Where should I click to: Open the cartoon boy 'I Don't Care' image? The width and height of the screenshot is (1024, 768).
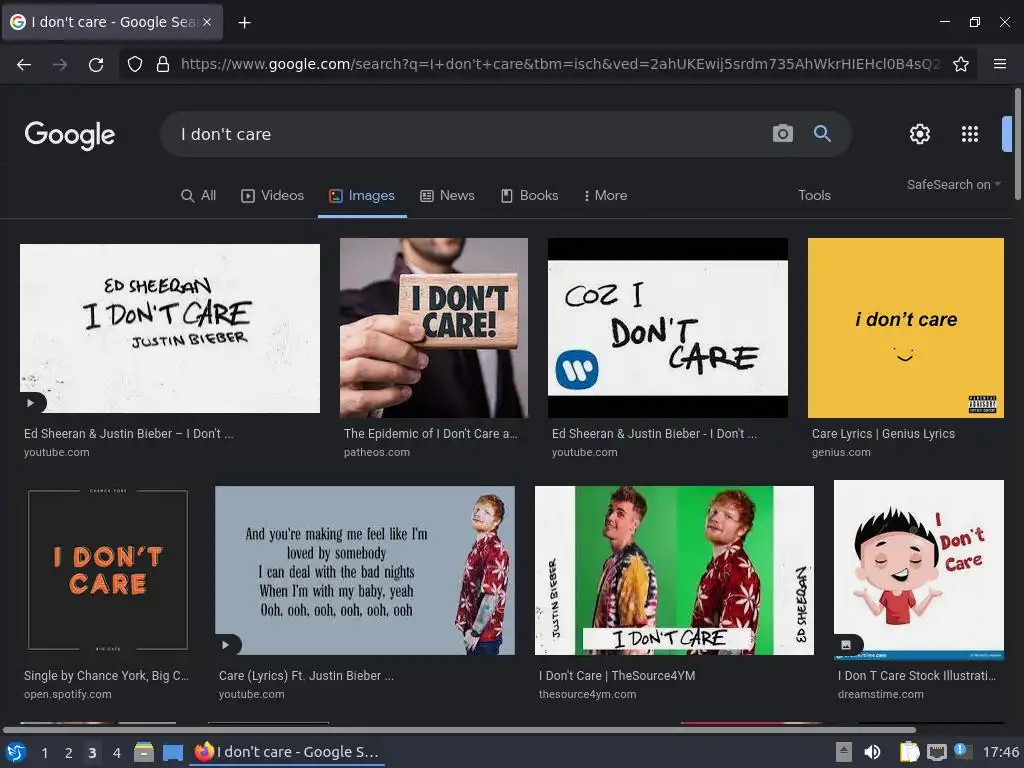pyautogui.click(x=919, y=570)
